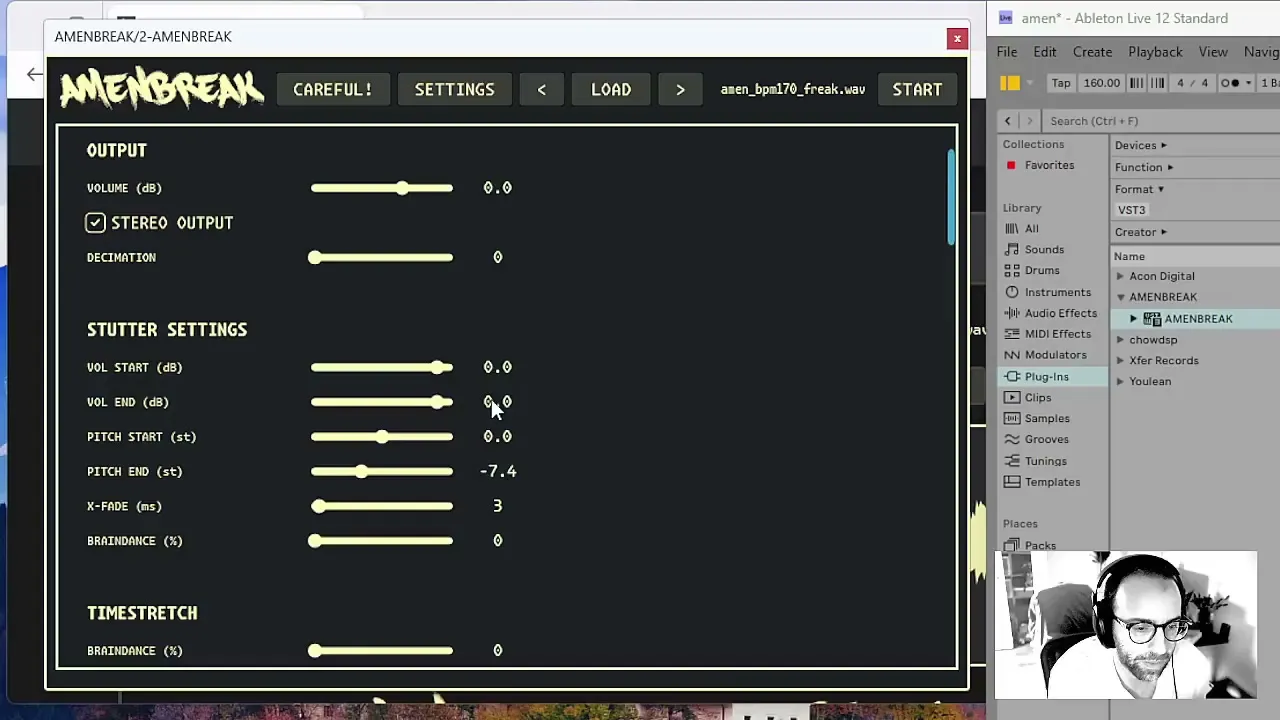Adjust the X-Fade (ms) slider
This screenshot has height=720, width=1280.
point(382,507)
